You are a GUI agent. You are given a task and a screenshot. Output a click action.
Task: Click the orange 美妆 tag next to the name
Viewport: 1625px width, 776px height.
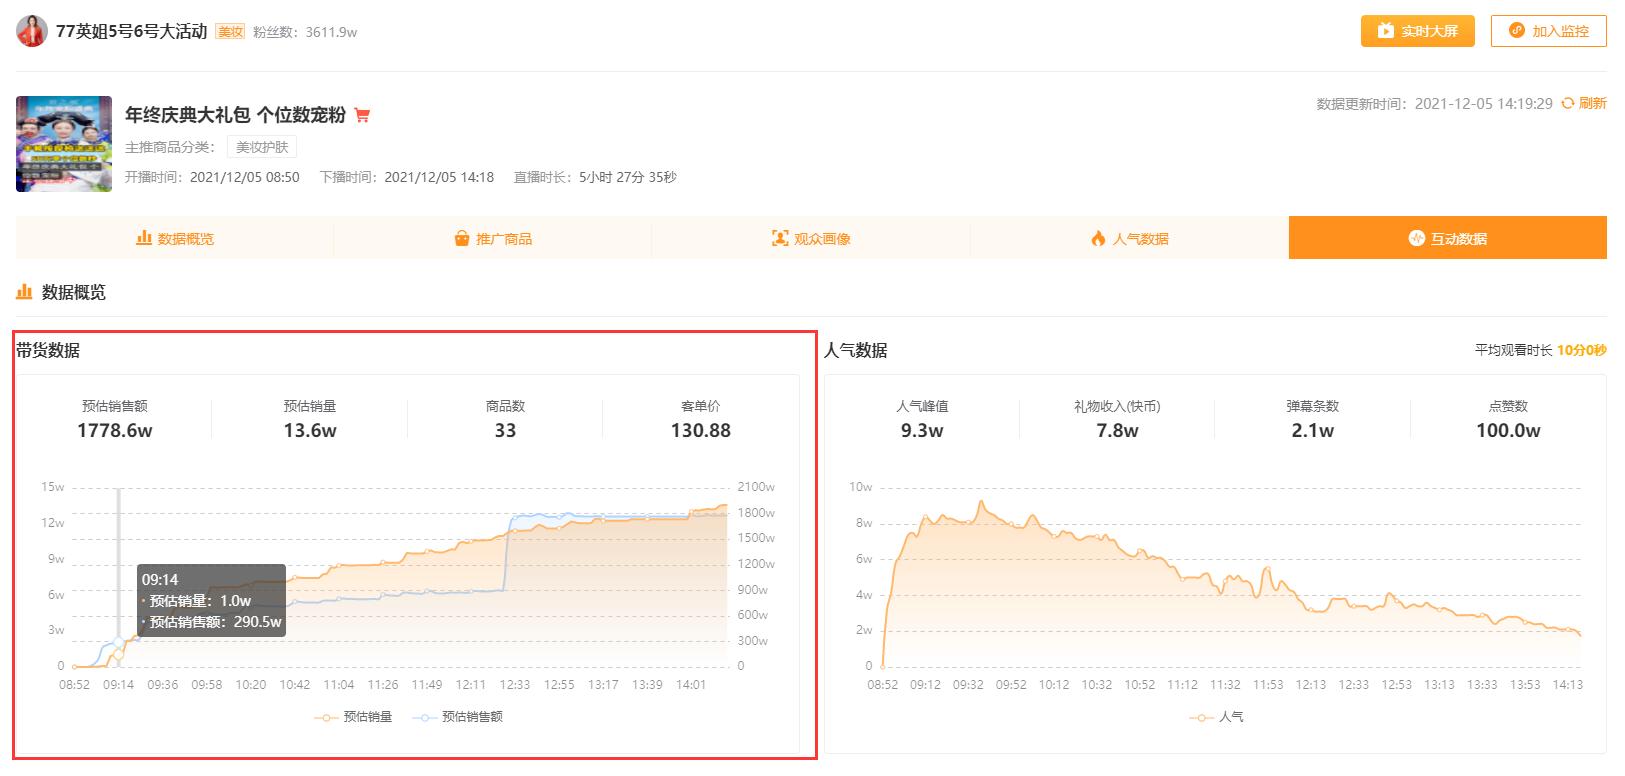tap(231, 32)
